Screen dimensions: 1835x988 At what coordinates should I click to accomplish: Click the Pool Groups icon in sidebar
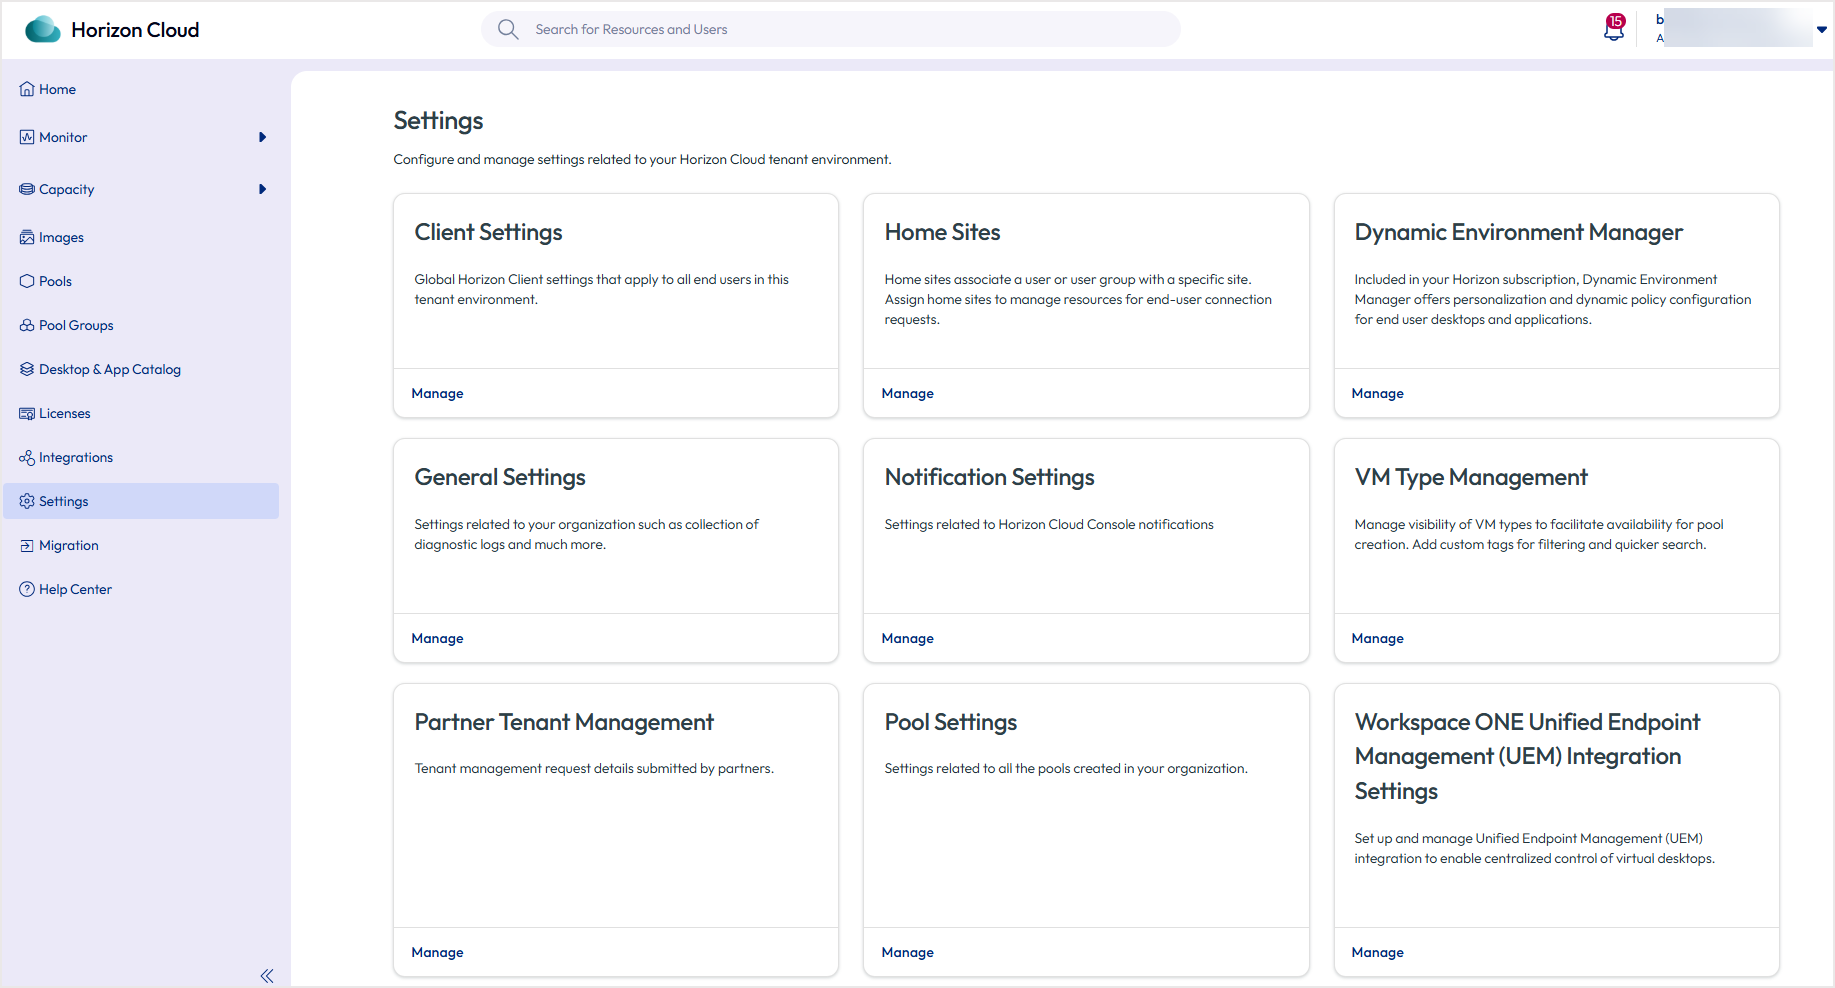click(x=27, y=325)
